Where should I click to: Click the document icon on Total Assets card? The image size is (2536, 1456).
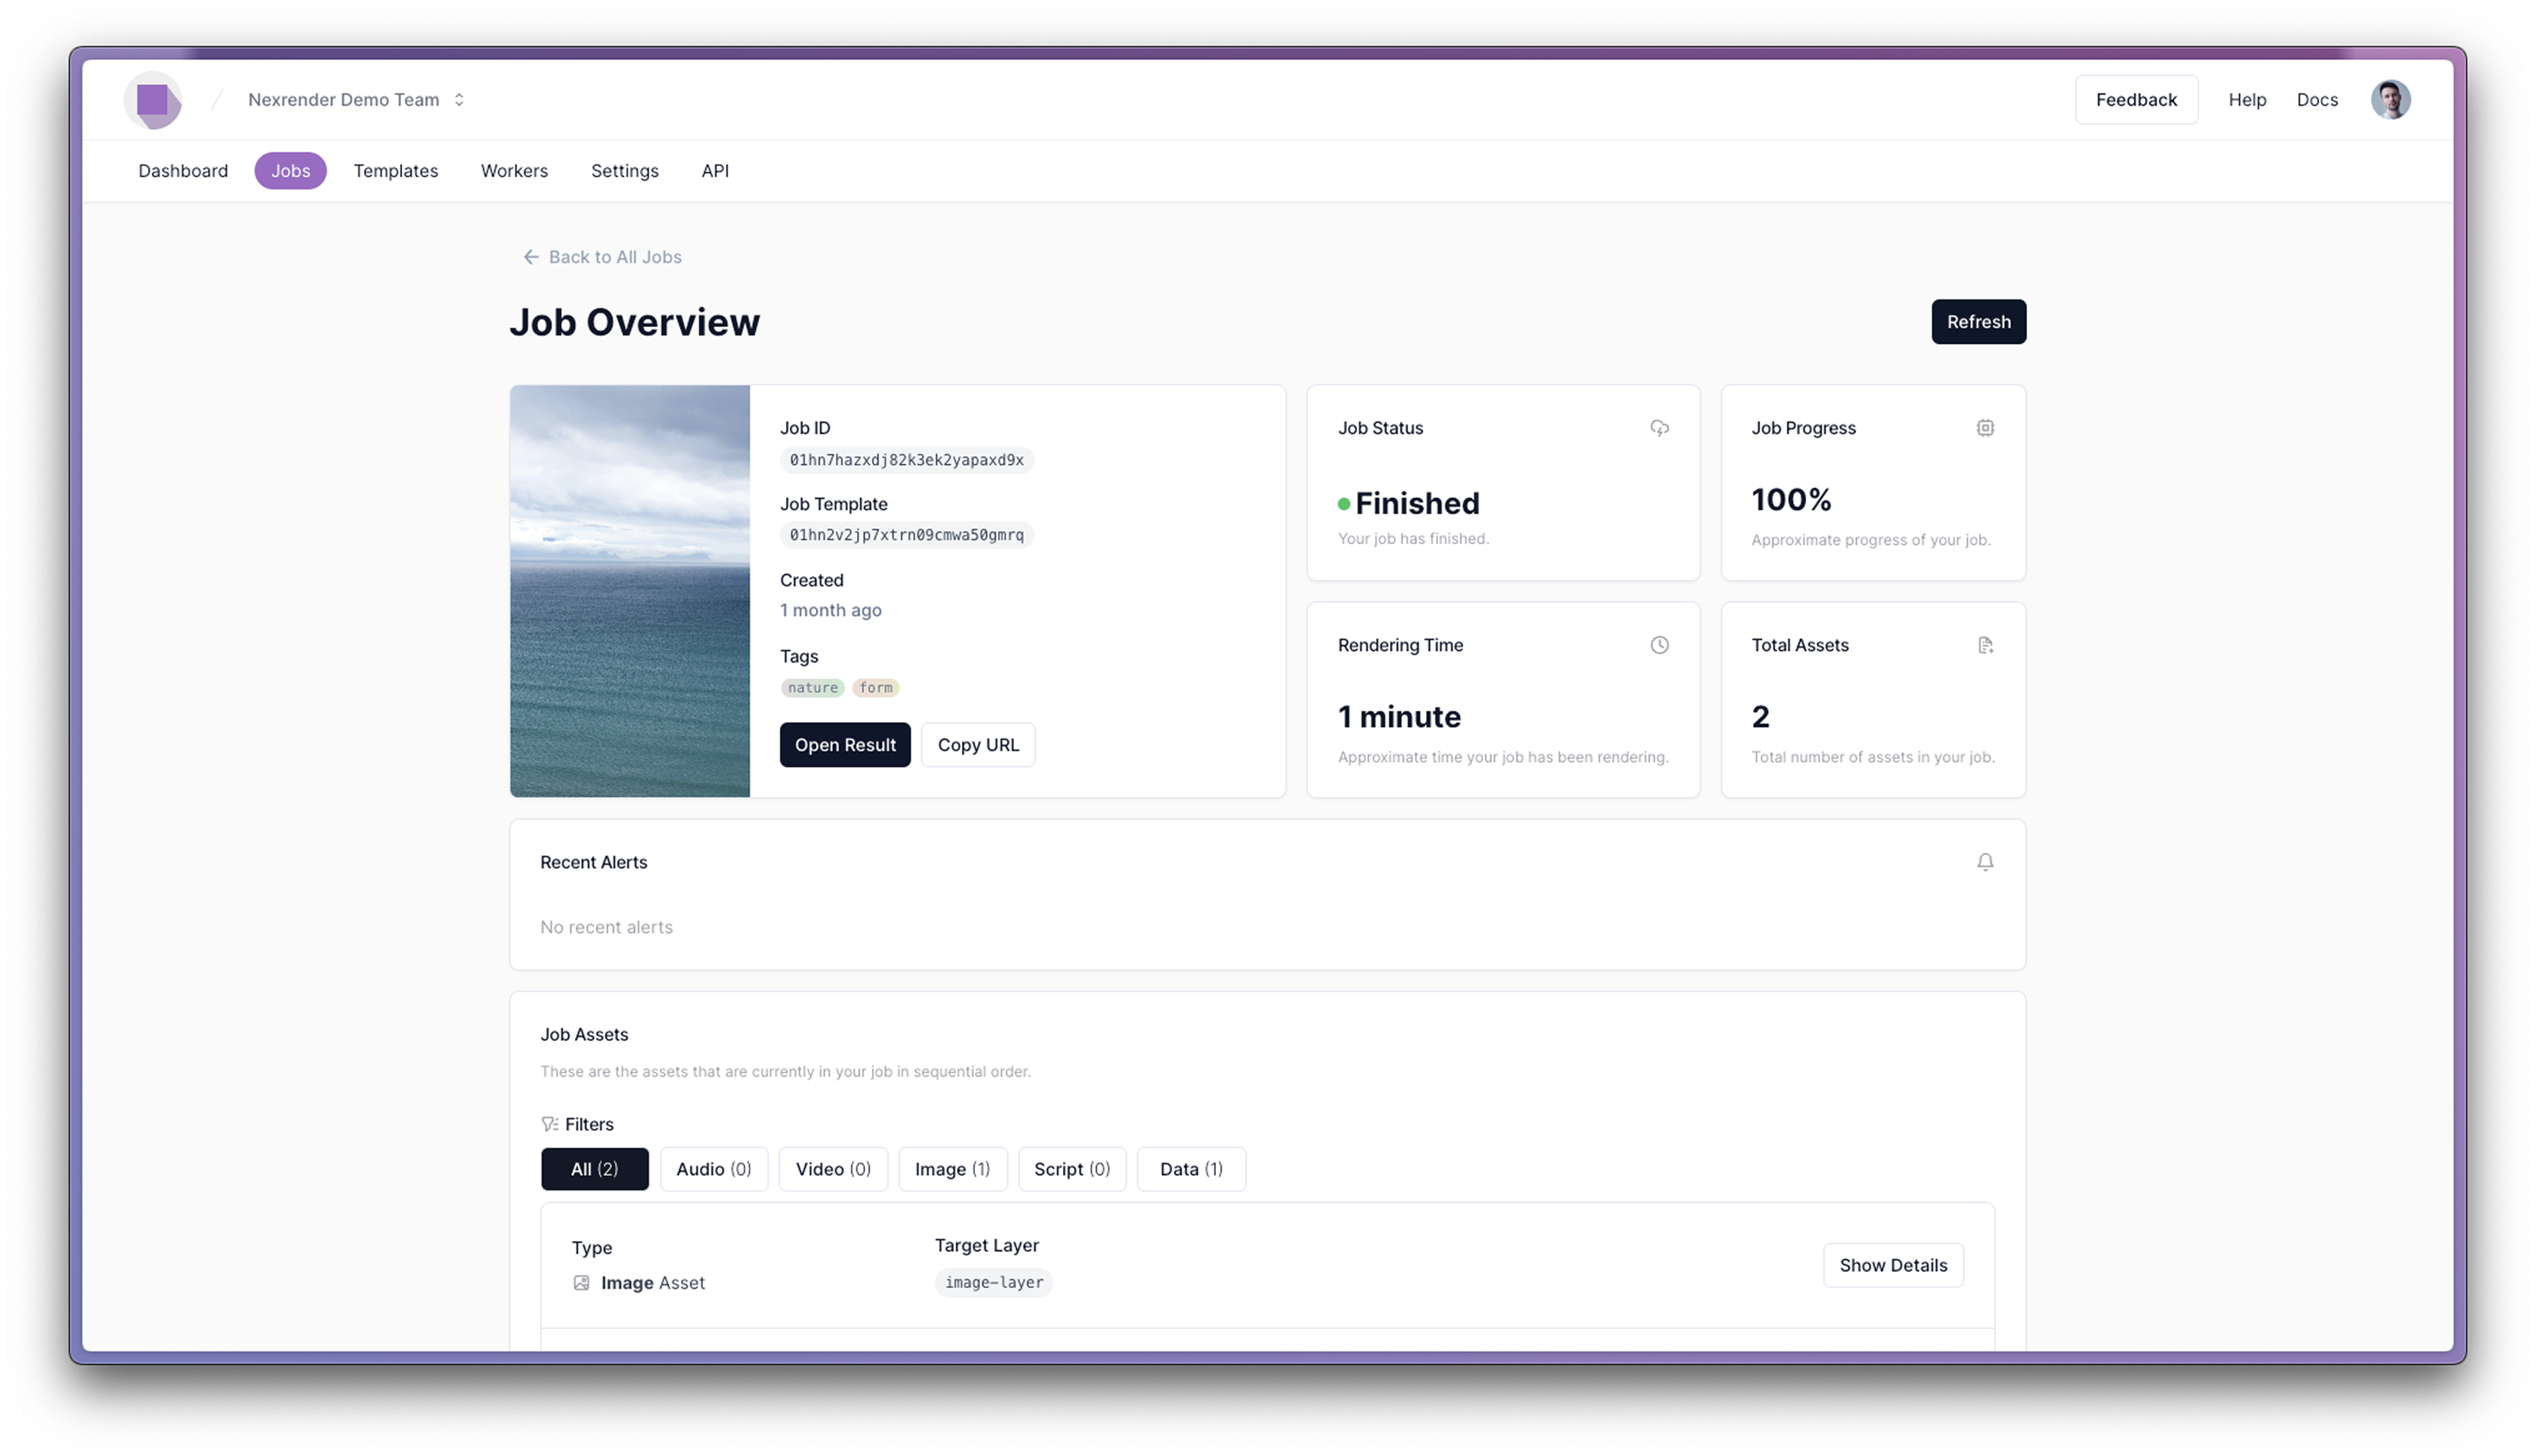(1986, 645)
